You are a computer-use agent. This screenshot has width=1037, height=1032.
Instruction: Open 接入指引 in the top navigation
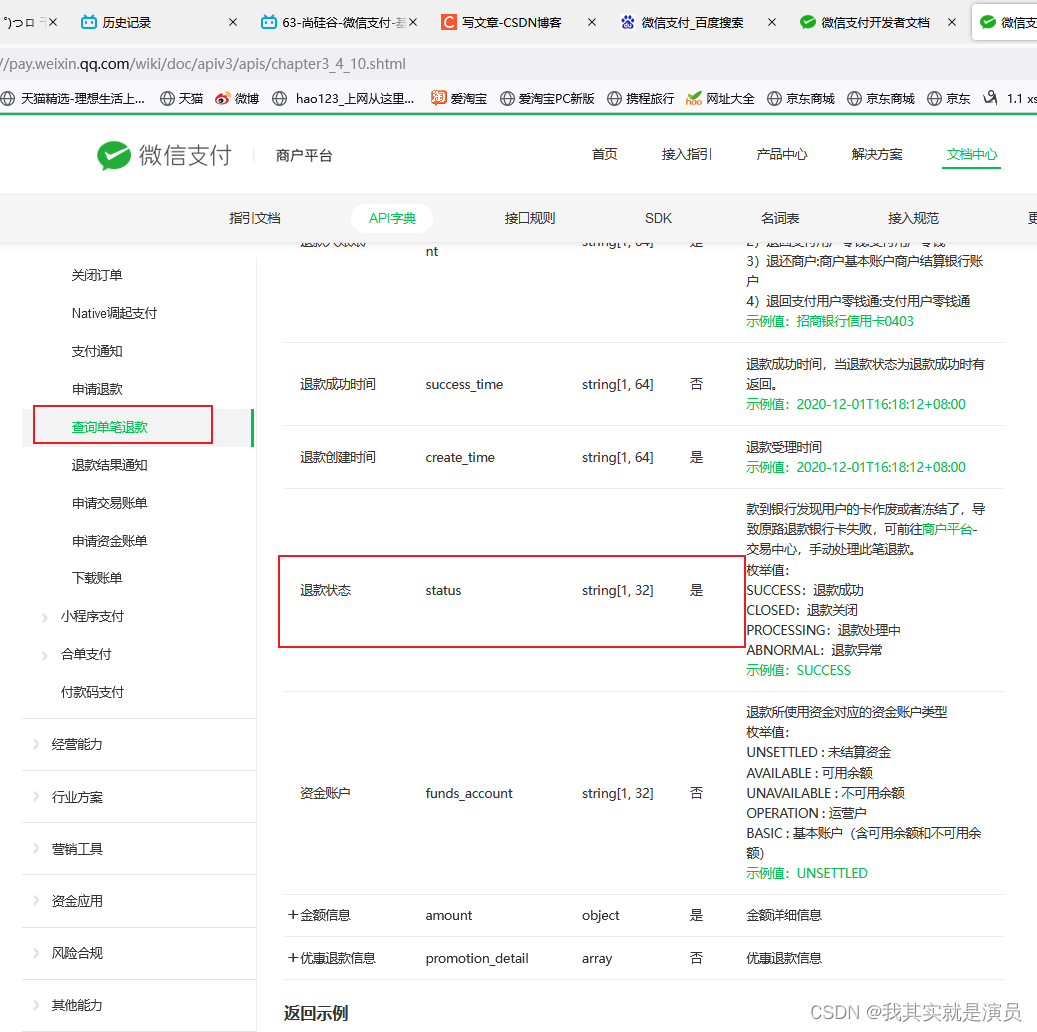pos(686,154)
